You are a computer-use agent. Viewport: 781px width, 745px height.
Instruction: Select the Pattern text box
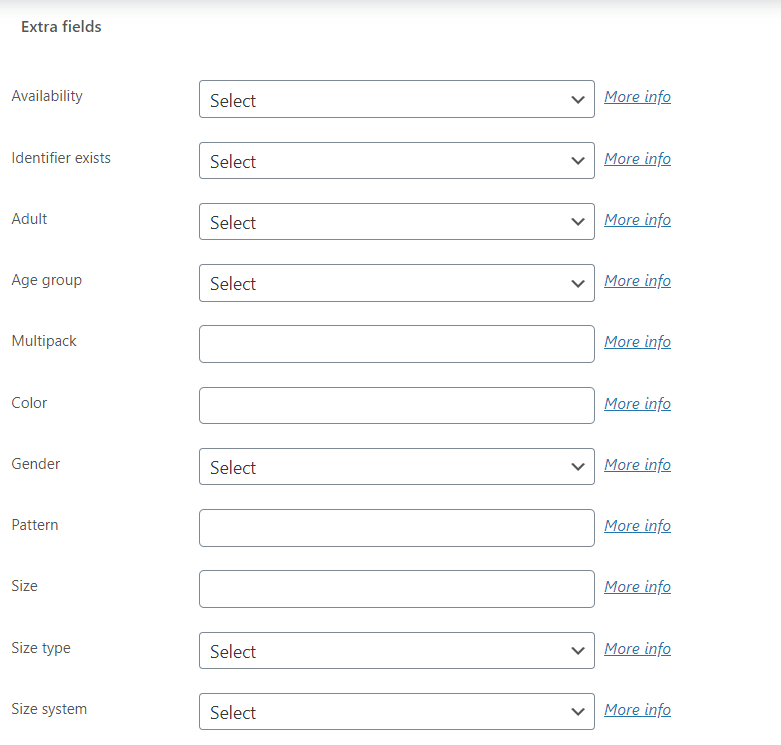[396, 528]
